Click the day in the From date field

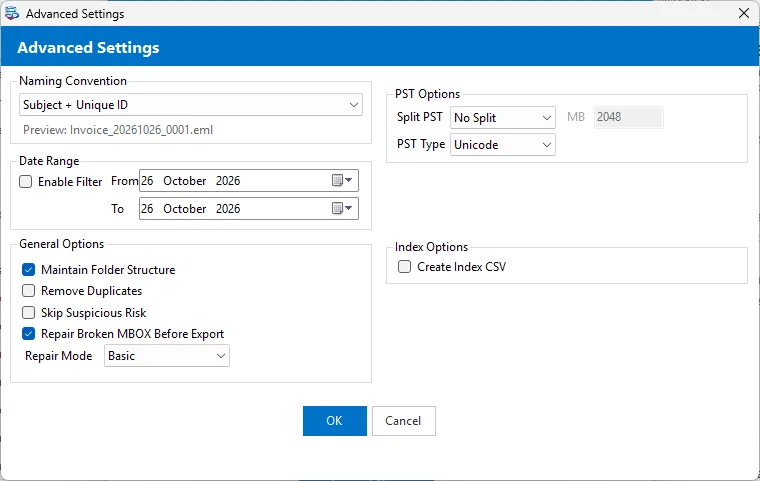click(x=147, y=181)
